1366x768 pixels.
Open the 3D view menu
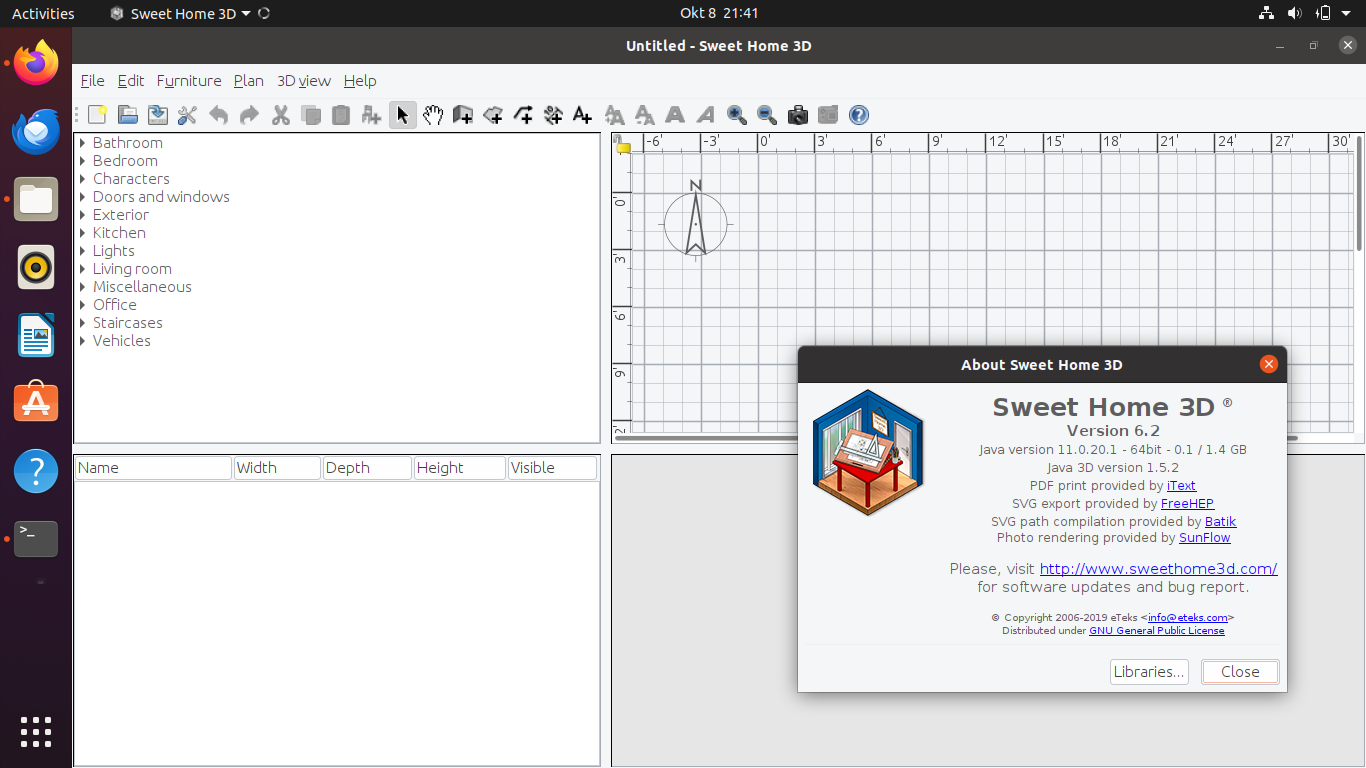pos(304,81)
